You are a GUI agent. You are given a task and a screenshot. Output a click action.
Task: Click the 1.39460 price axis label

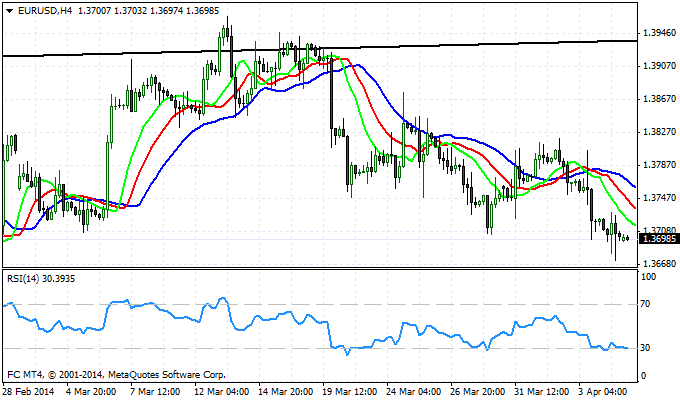[659, 33]
